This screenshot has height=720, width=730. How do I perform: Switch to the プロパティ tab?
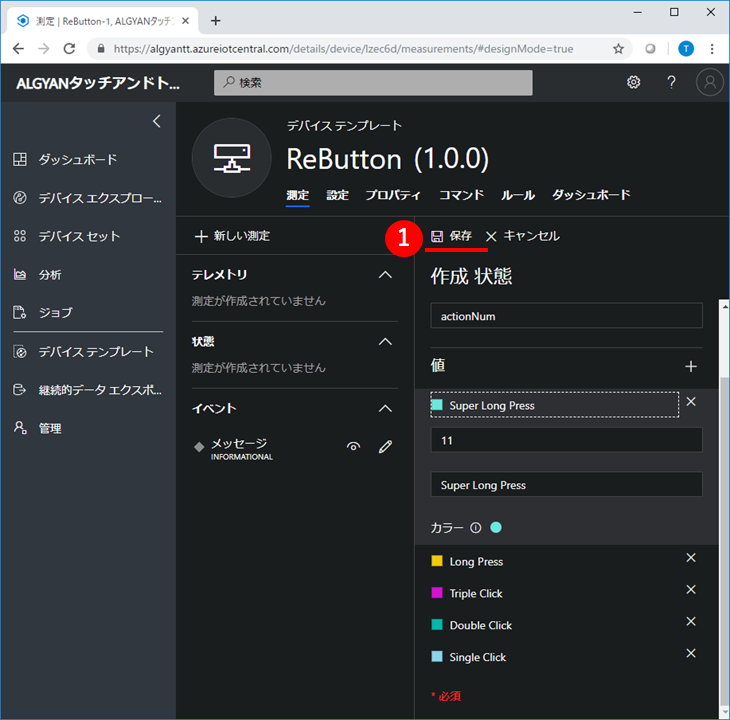tap(393, 195)
